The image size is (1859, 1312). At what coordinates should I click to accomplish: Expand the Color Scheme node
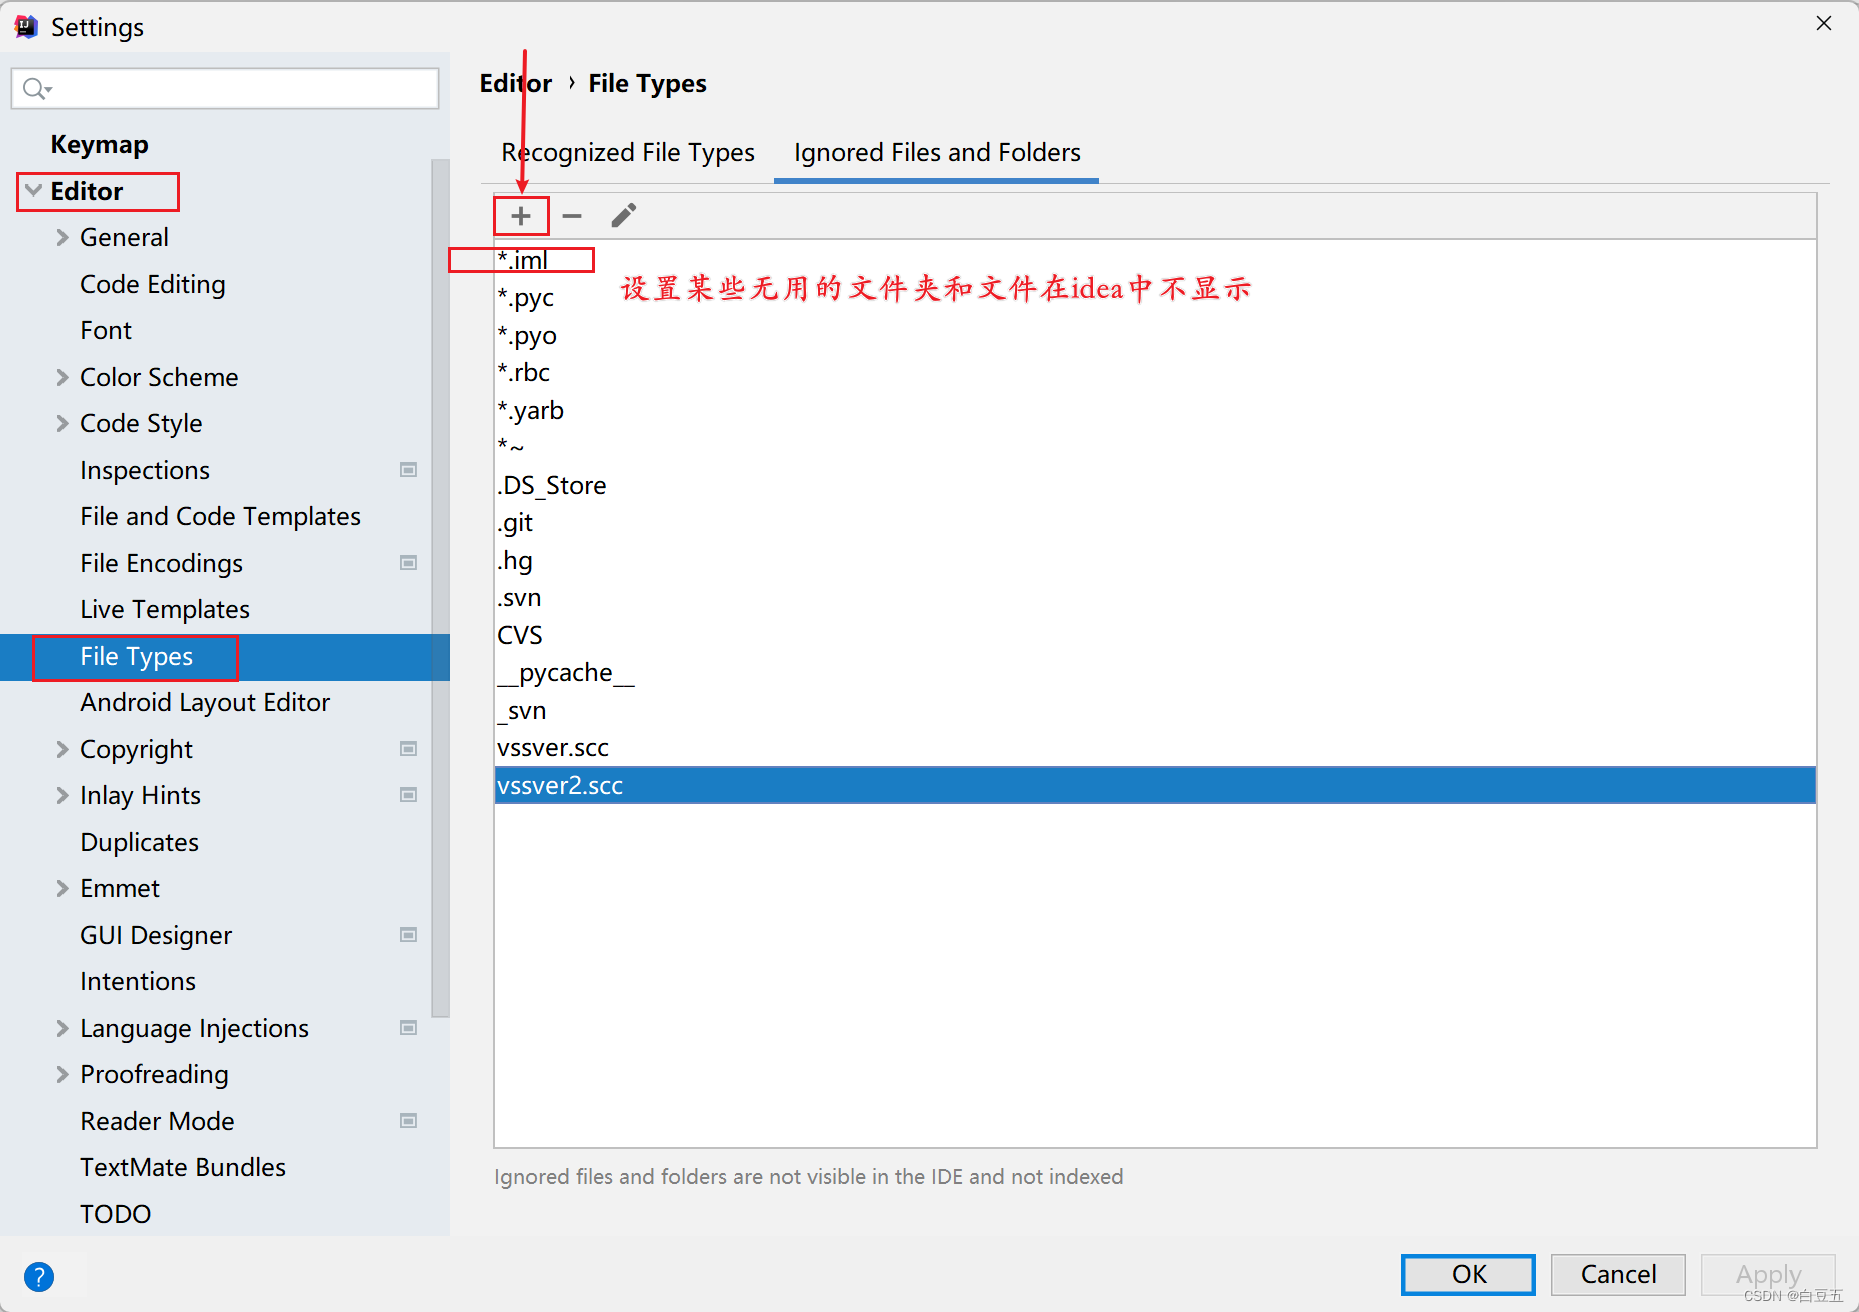pyautogui.click(x=62, y=377)
